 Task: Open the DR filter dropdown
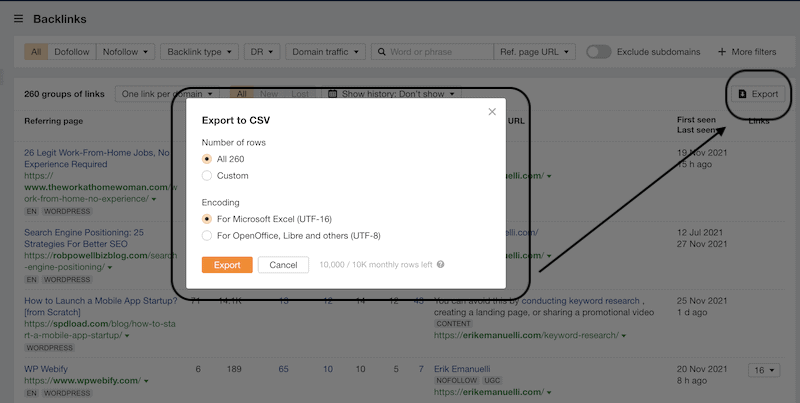click(262, 52)
